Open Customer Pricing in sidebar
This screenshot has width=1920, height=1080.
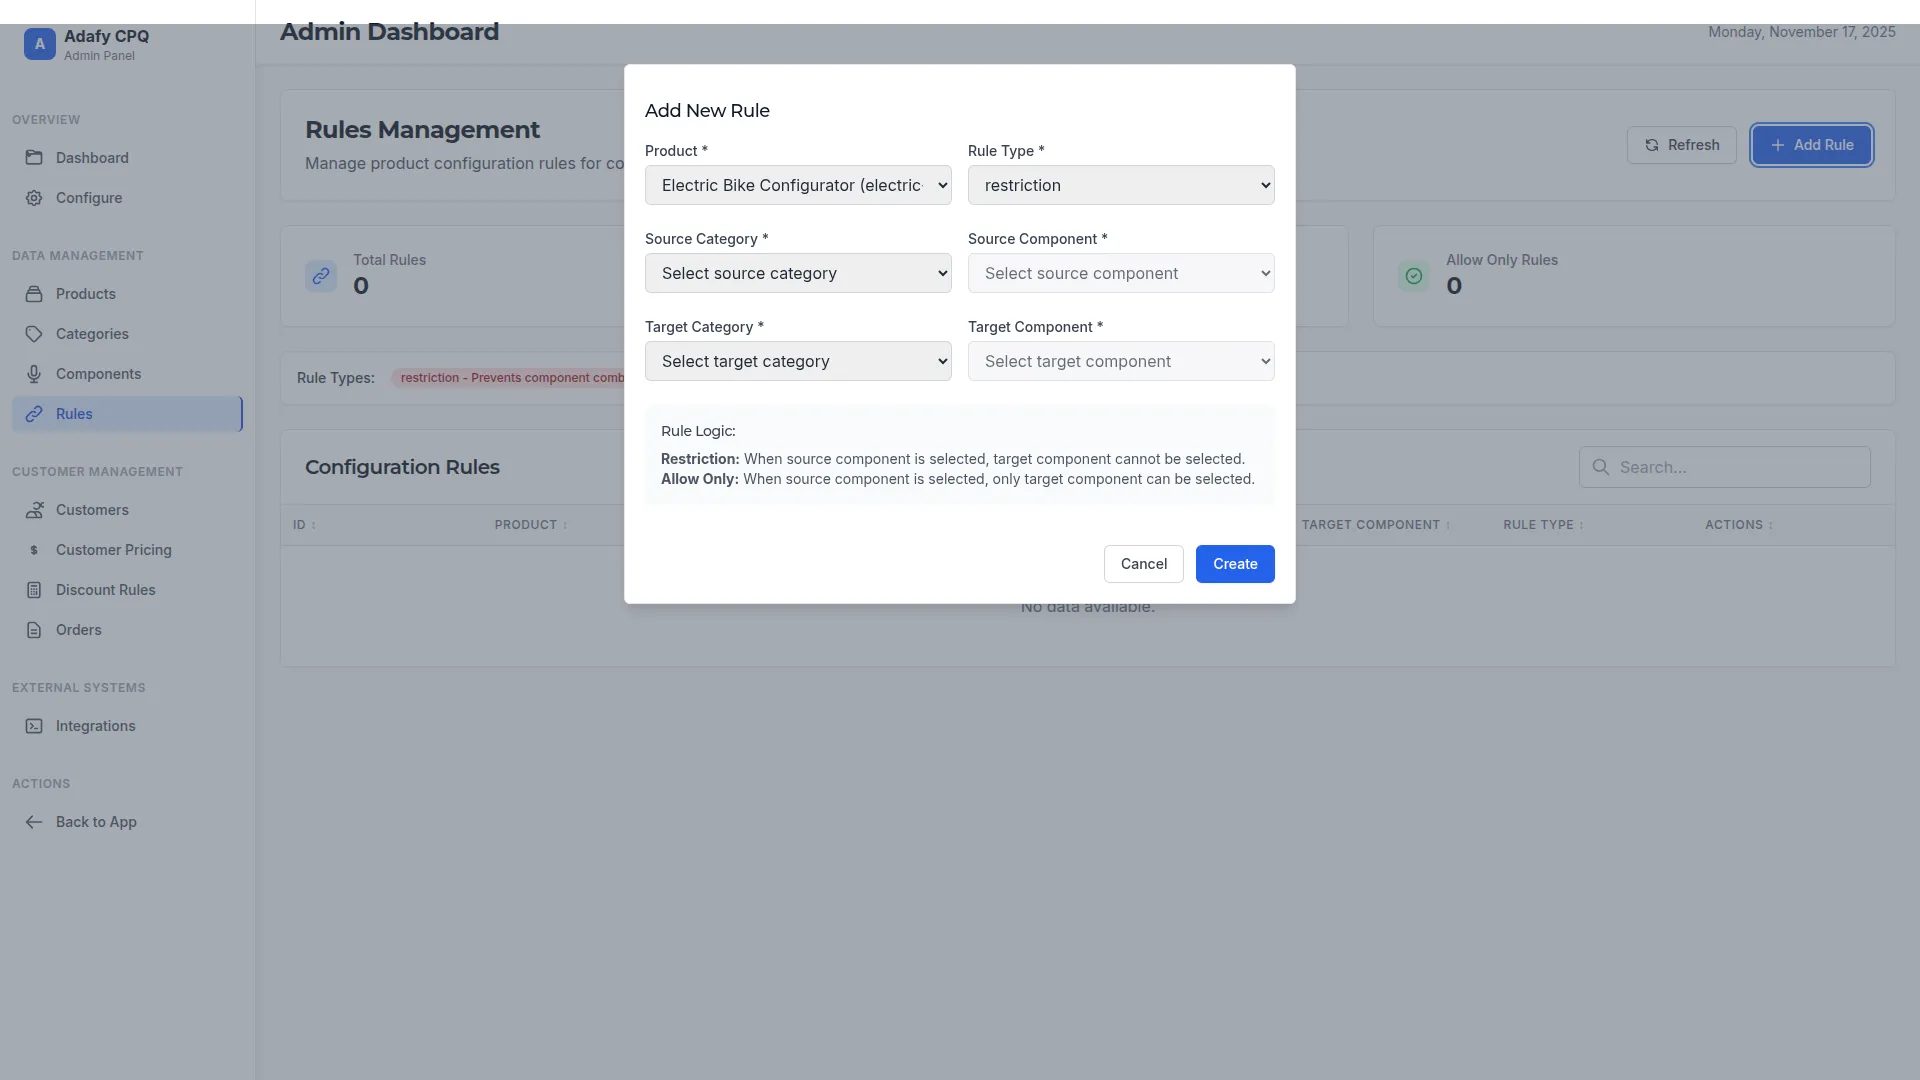[113, 550]
